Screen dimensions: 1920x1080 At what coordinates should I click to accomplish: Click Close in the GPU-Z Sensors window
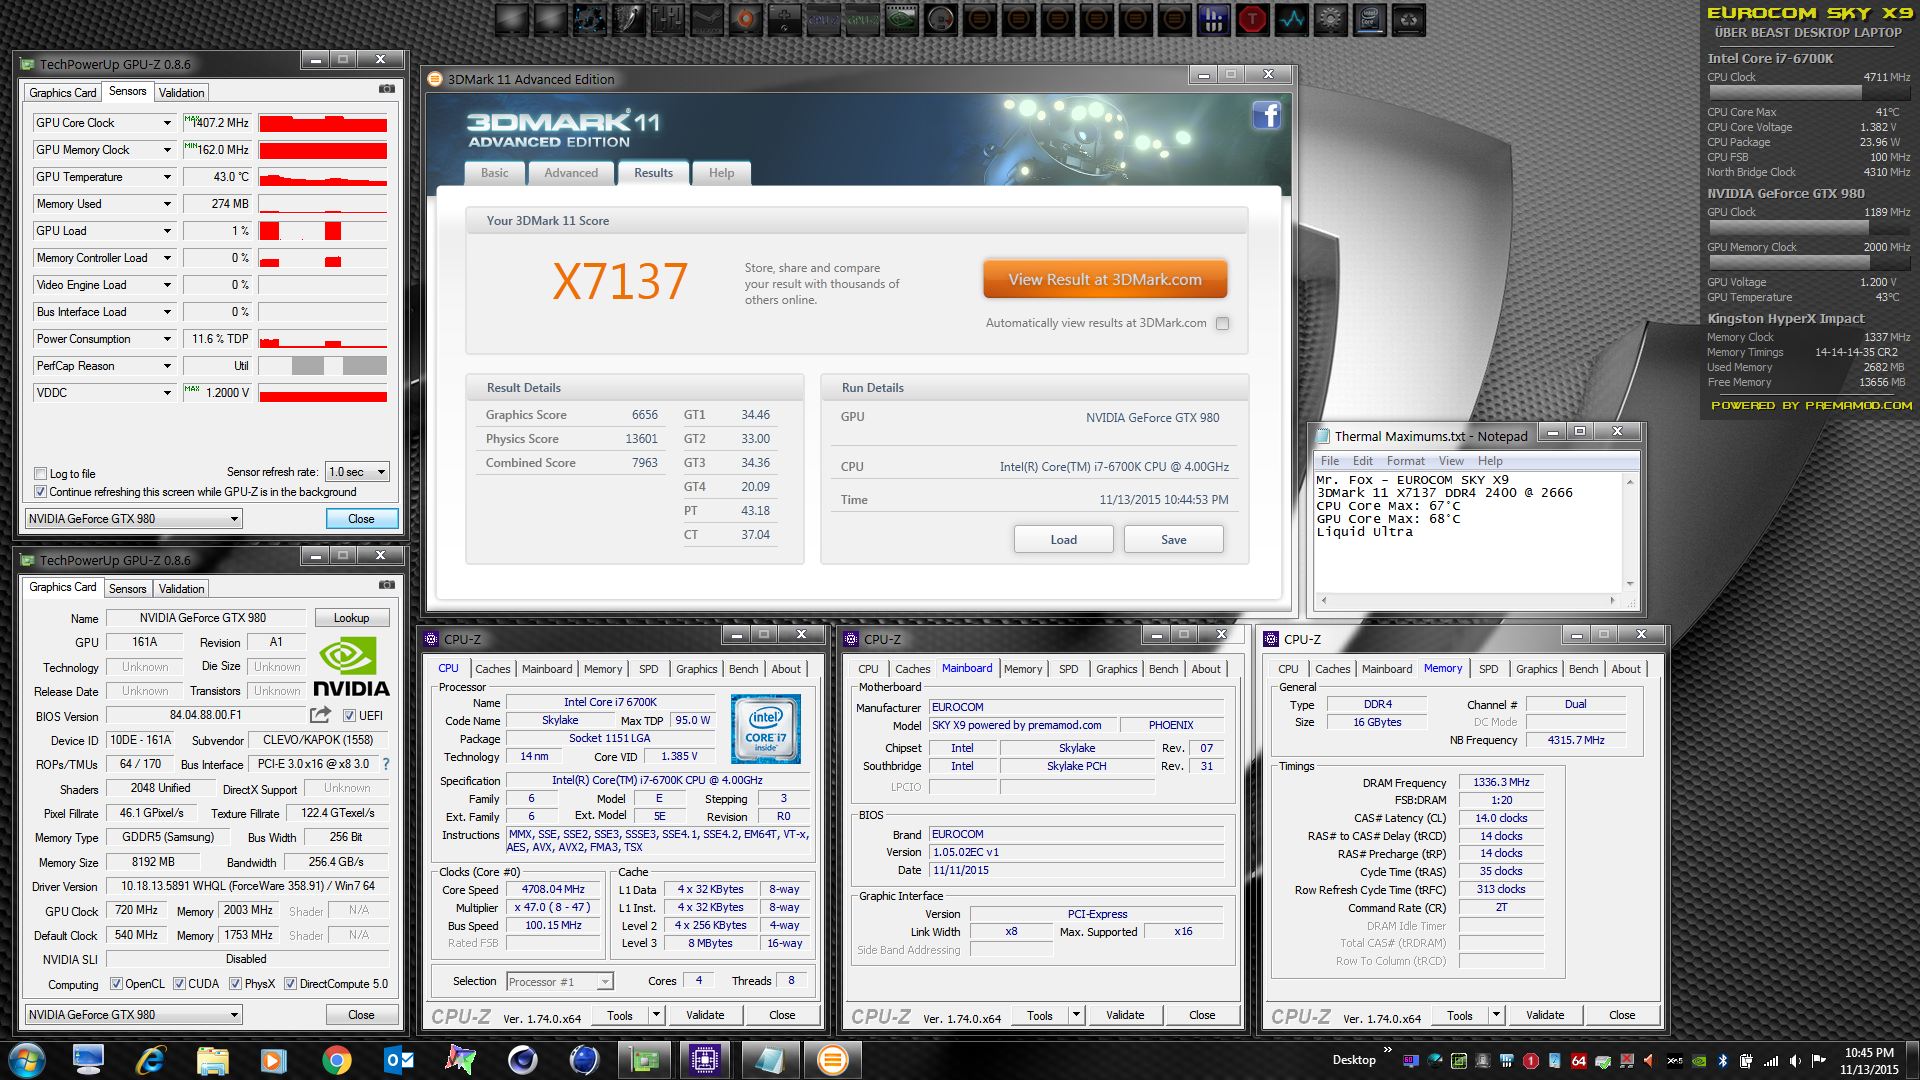361,519
